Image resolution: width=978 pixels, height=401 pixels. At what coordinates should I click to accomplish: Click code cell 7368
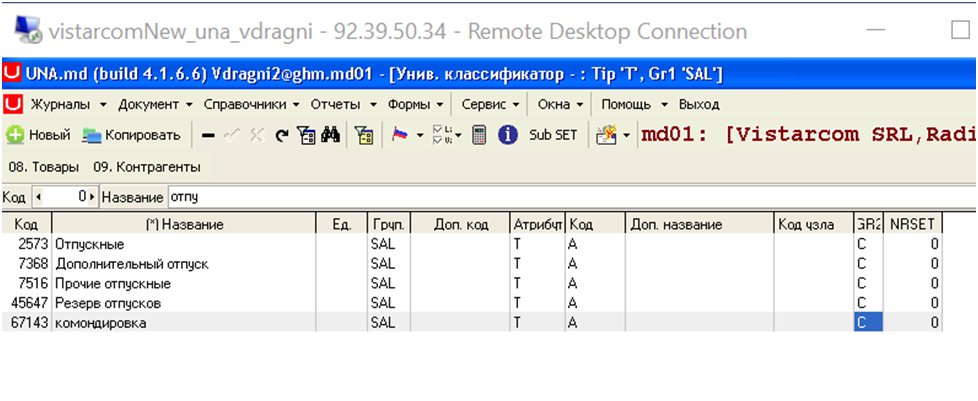tap(26, 264)
